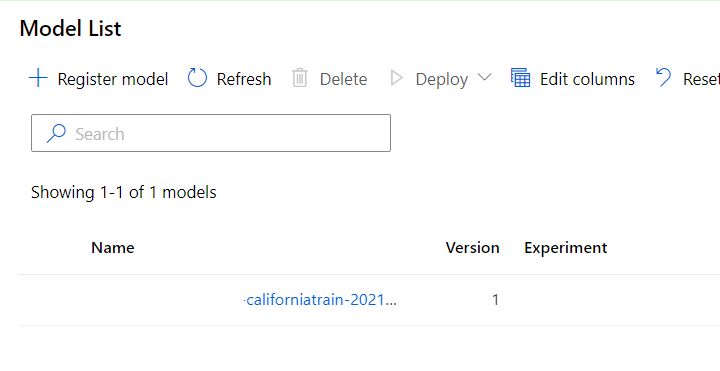This screenshot has width=720, height=371.
Task: Click the Edit columns table icon
Action: [521, 78]
